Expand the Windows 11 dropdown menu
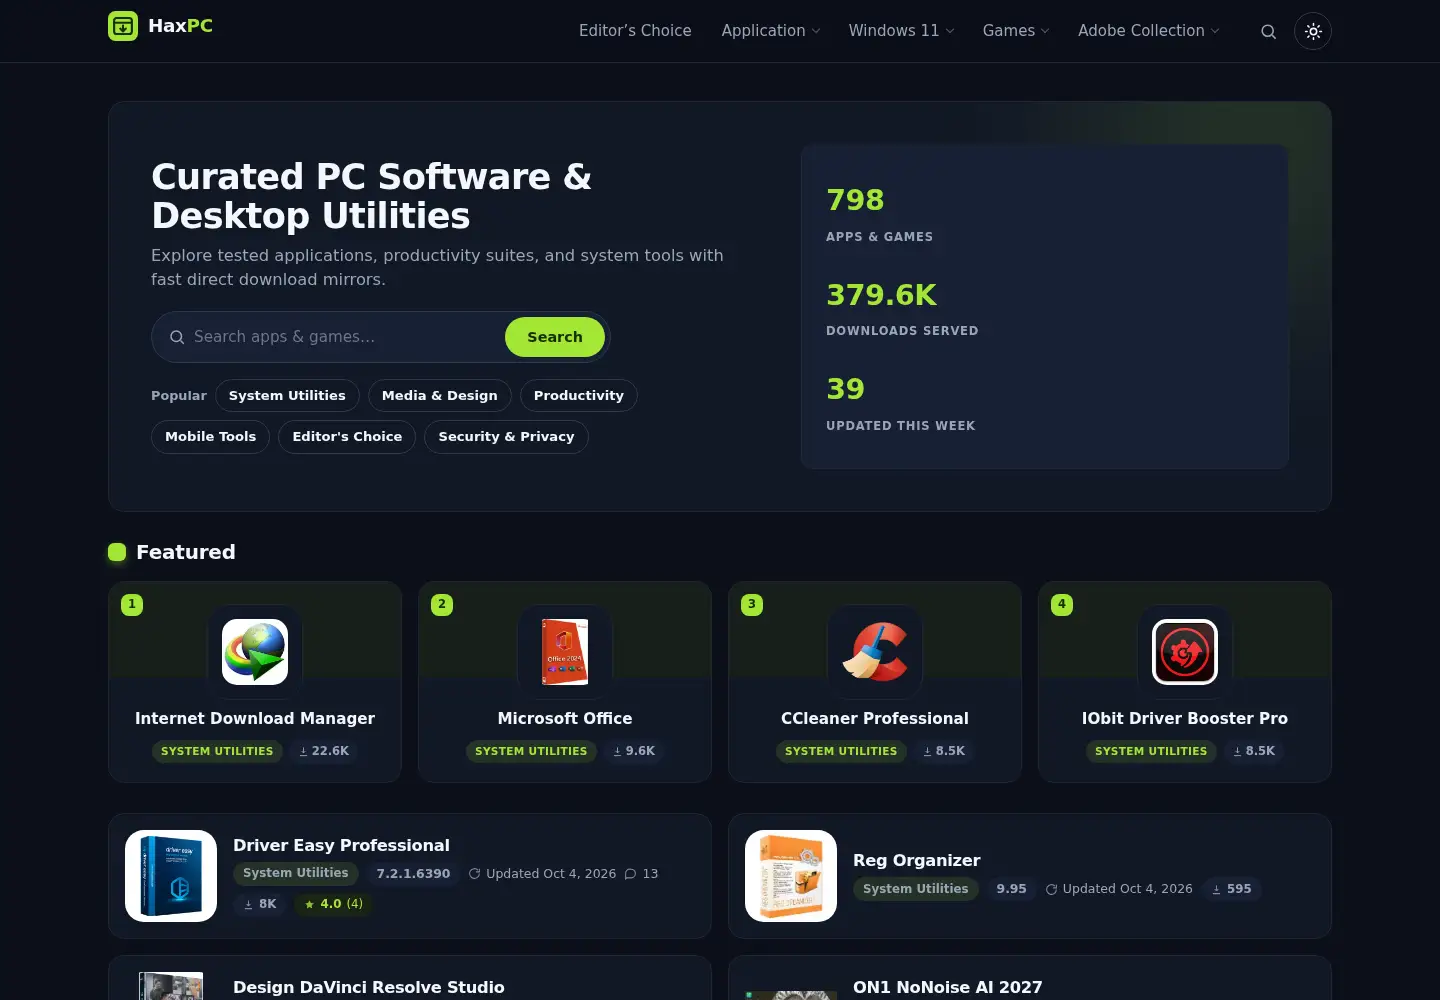 [x=902, y=31]
